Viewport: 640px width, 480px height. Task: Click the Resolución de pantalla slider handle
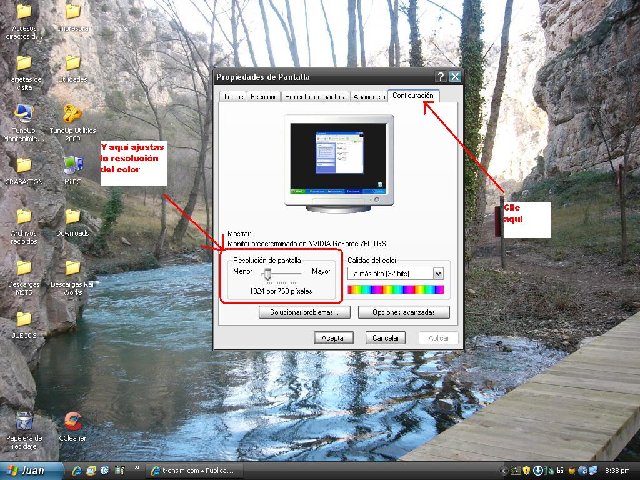(268, 272)
